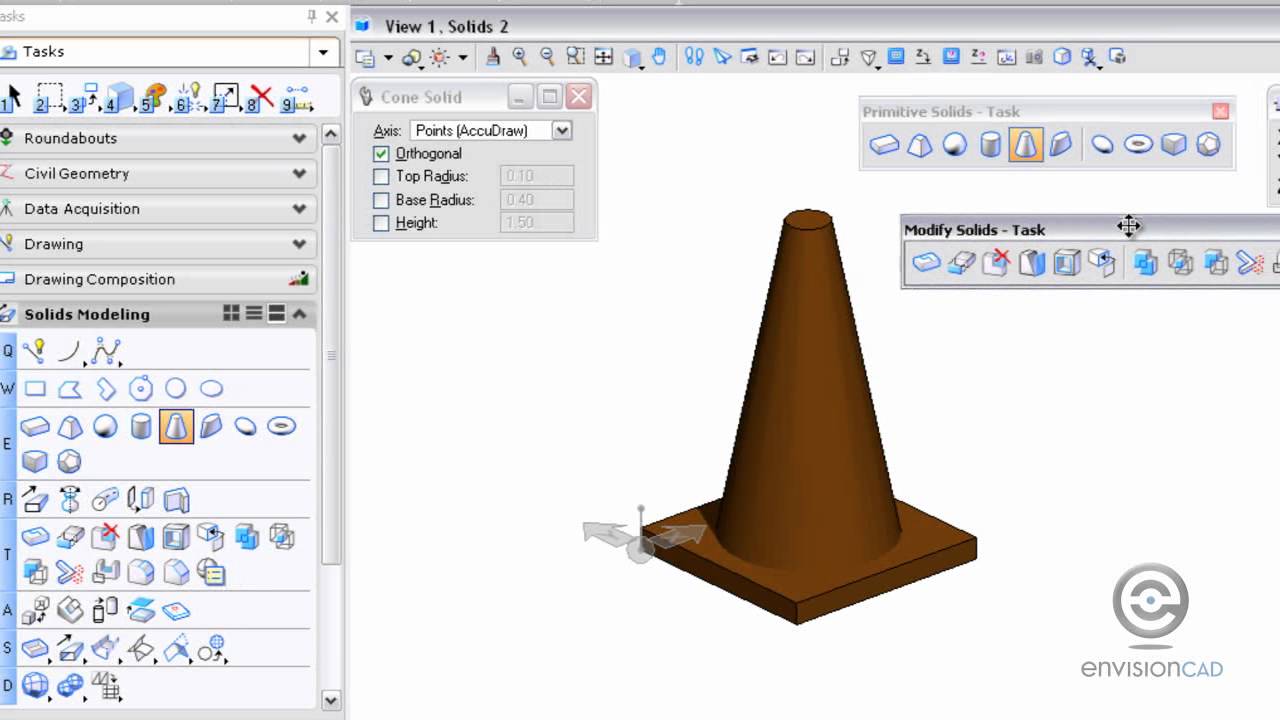Uncheck the Orthogonal checkbox
Image resolution: width=1280 pixels, height=720 pixels.
tap(380, 154)
